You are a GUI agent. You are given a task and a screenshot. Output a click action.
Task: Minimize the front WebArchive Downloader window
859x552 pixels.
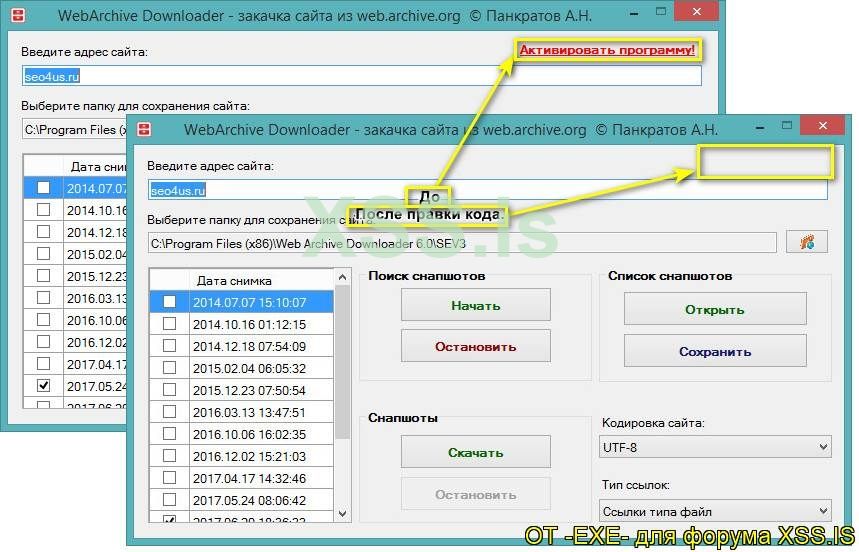(760, 128)
